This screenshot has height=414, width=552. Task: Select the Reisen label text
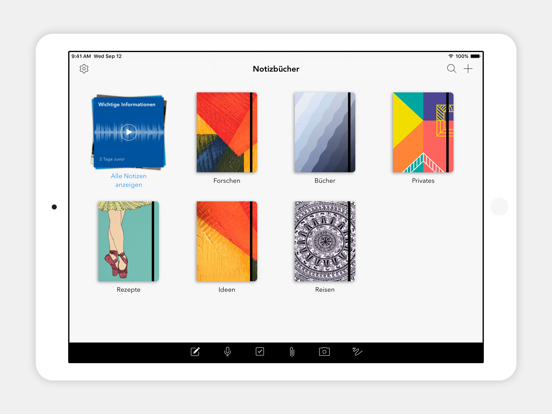tap(325, 290)
